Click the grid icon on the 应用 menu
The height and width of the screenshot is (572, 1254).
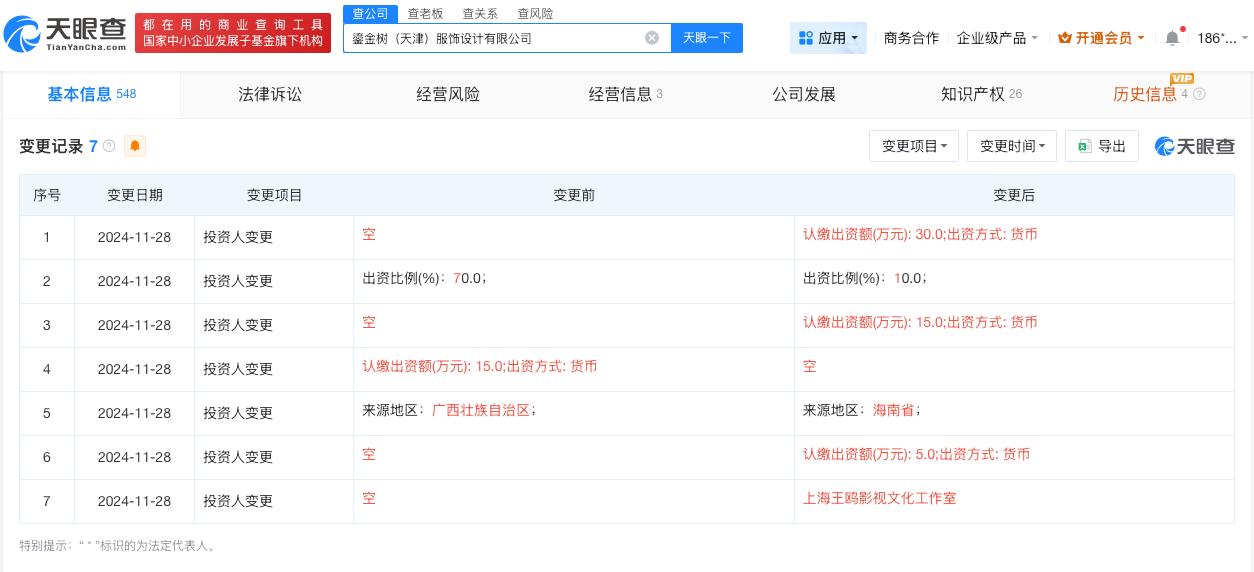click(x=806, y=38)
